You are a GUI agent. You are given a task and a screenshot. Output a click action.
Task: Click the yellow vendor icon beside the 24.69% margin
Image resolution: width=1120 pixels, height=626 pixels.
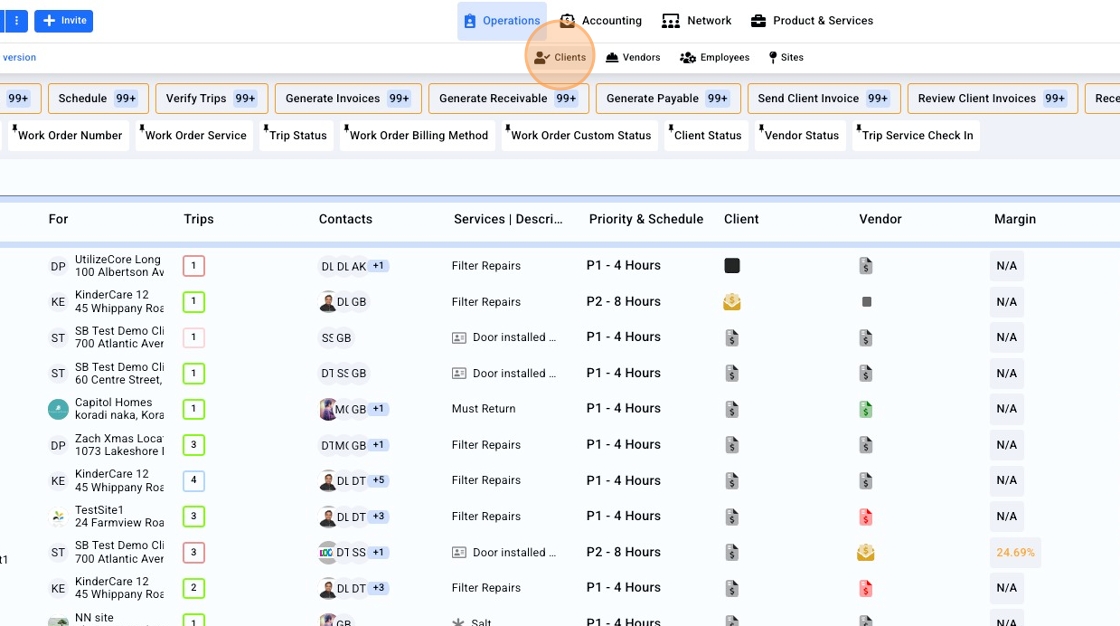866,552
